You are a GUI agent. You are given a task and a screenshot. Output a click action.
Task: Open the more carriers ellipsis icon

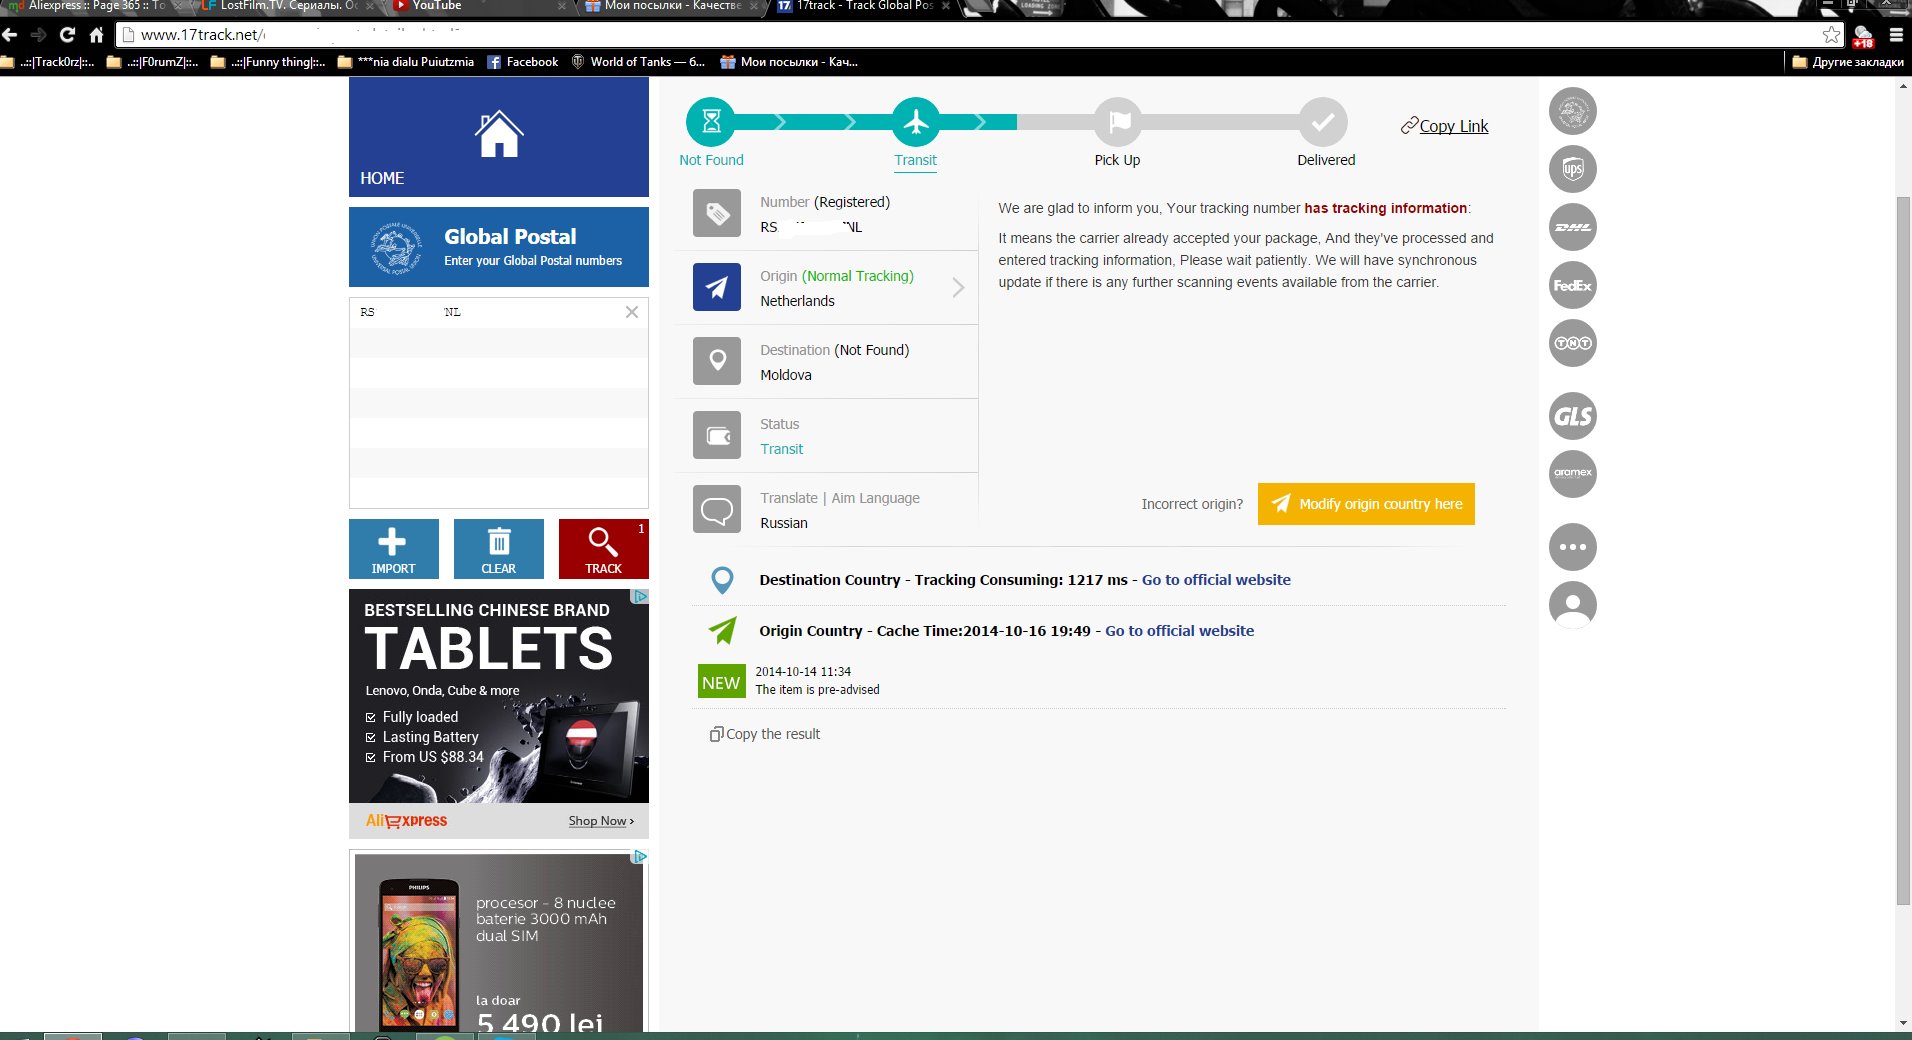point(1573,547)
